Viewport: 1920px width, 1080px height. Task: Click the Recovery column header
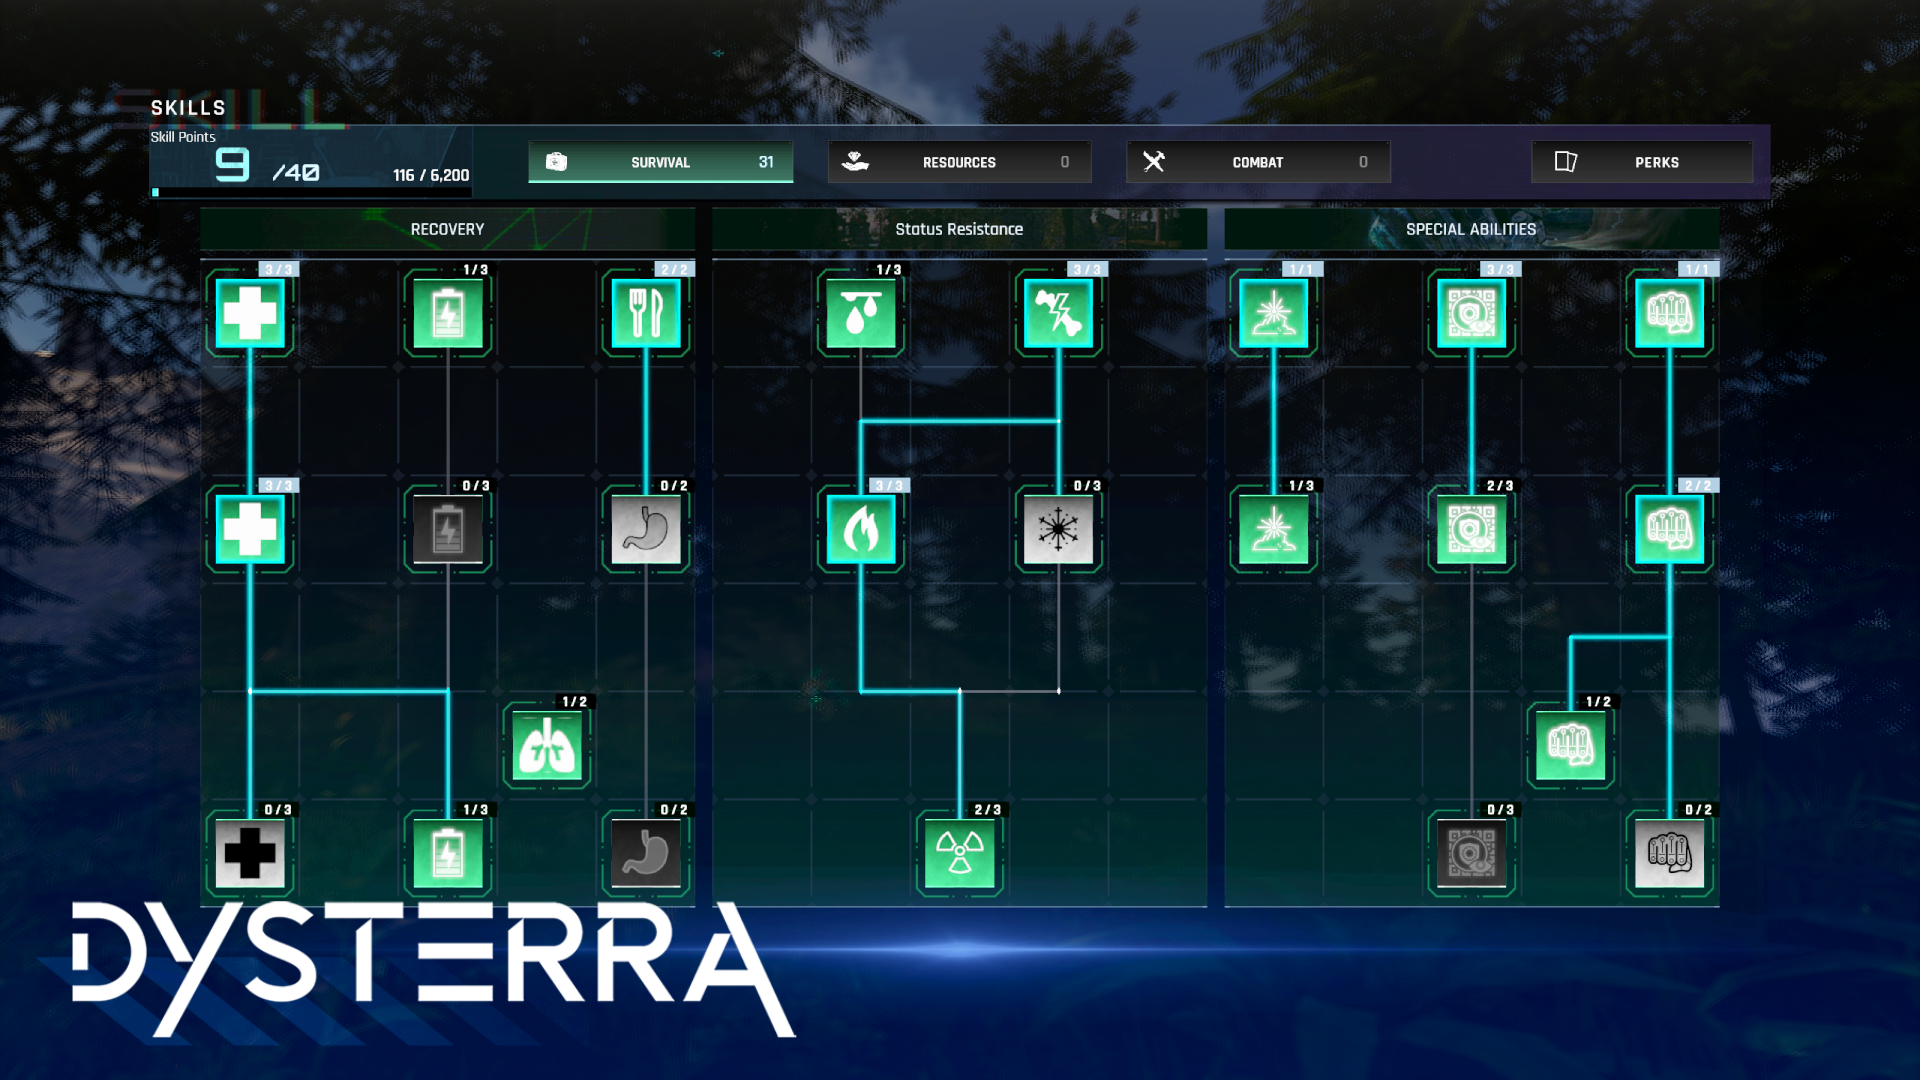pyautogui.click(x=447, y=229)
